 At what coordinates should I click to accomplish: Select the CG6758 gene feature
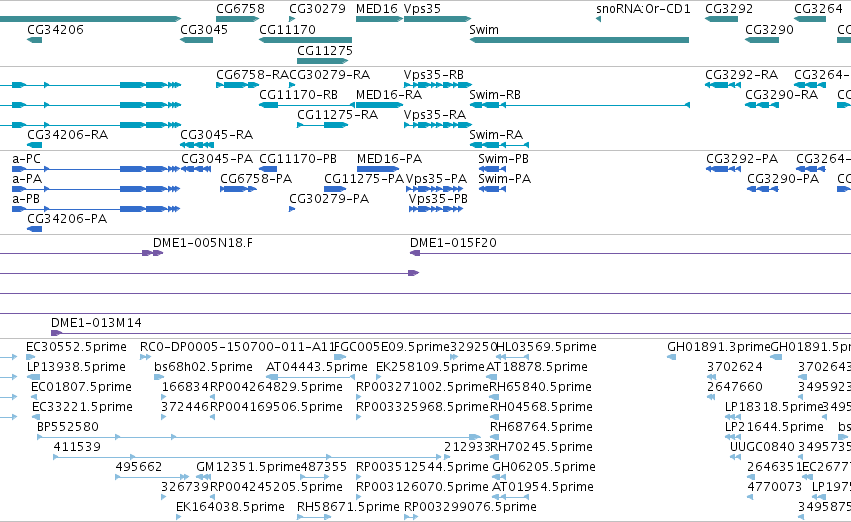[238, 19]
